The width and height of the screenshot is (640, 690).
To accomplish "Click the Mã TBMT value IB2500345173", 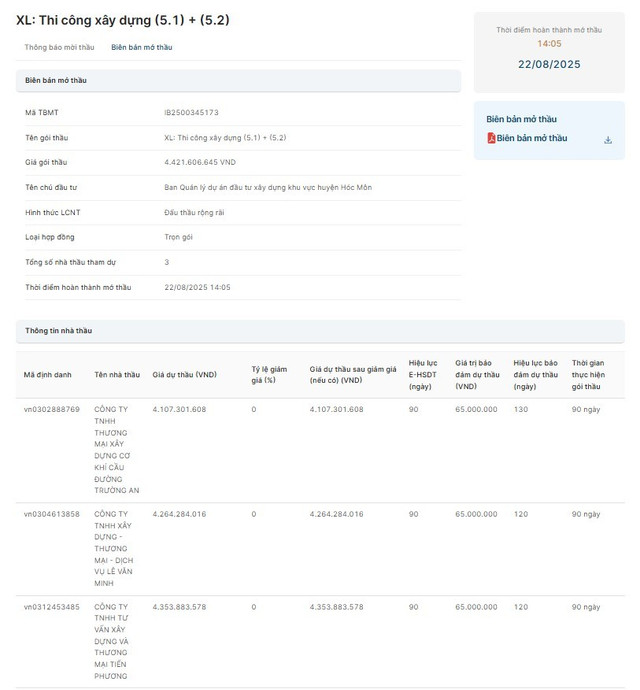I will pyautogui.click(x=191, y=112).
